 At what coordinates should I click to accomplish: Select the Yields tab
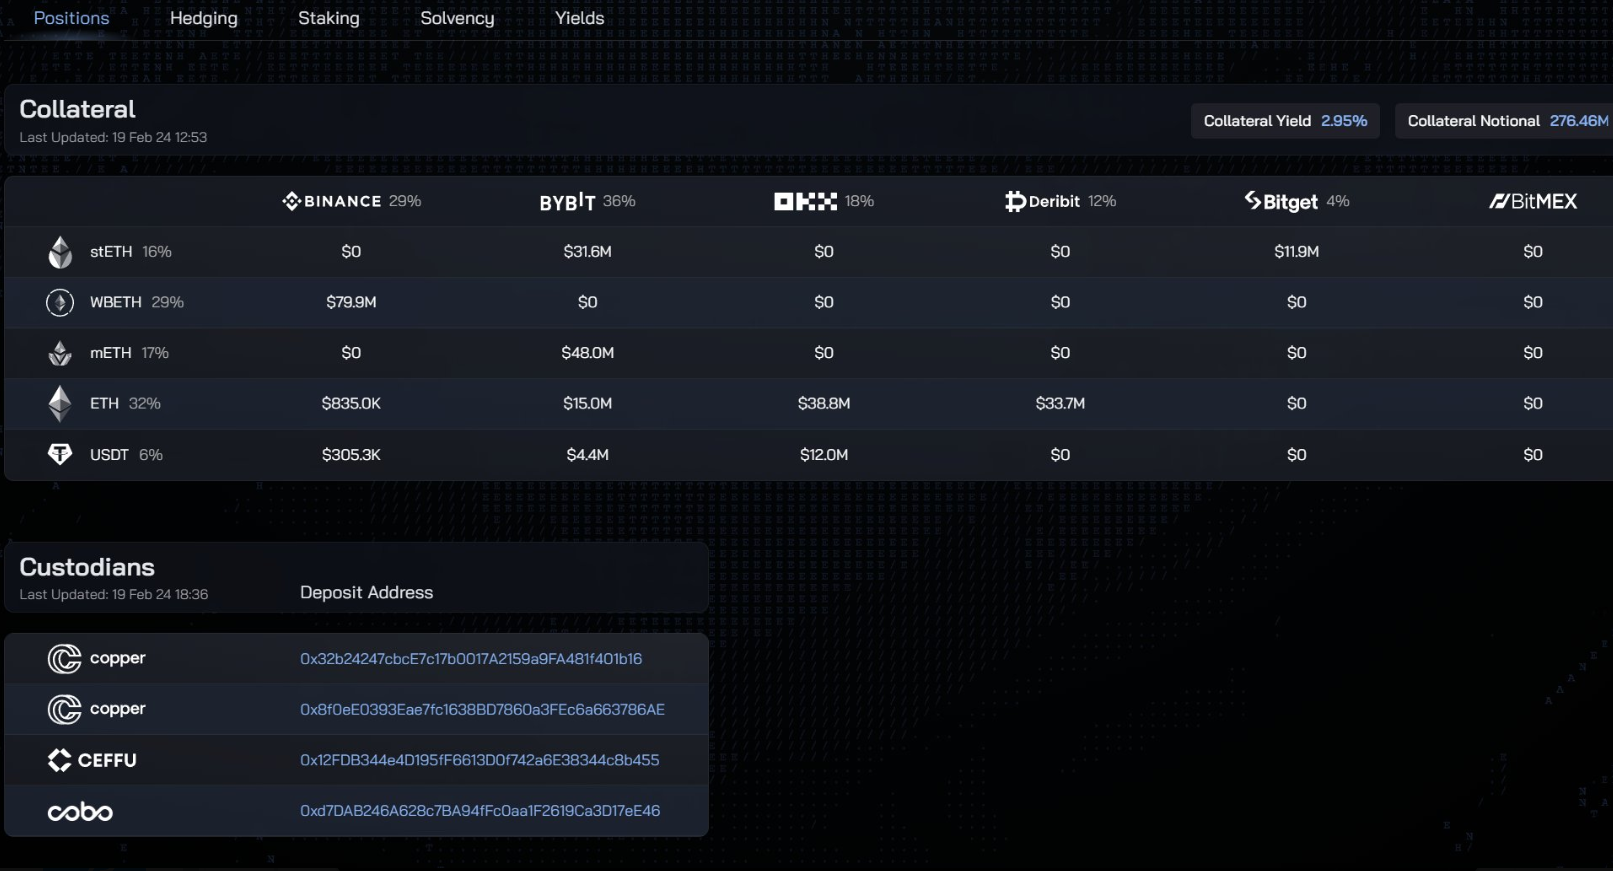[580, 18]
